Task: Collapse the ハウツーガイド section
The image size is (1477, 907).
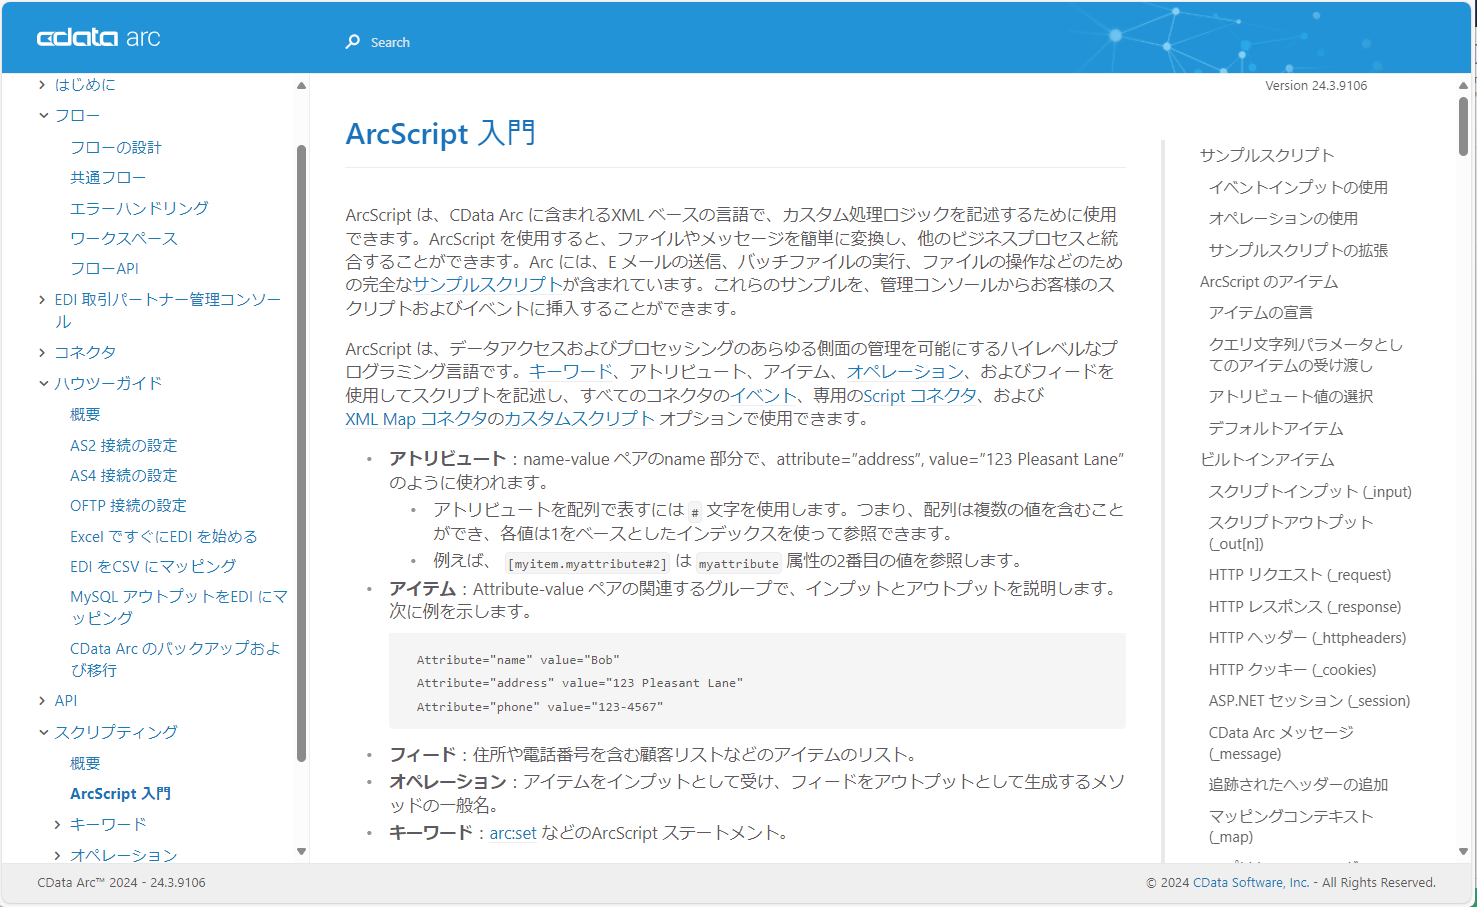Action: point(43,383)
